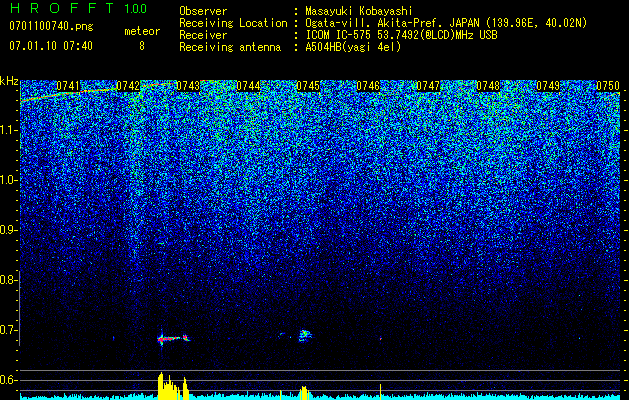This screenshot has height=400, width=629.
Task: Click the 0744 time marker
Action: pos(248,86)
